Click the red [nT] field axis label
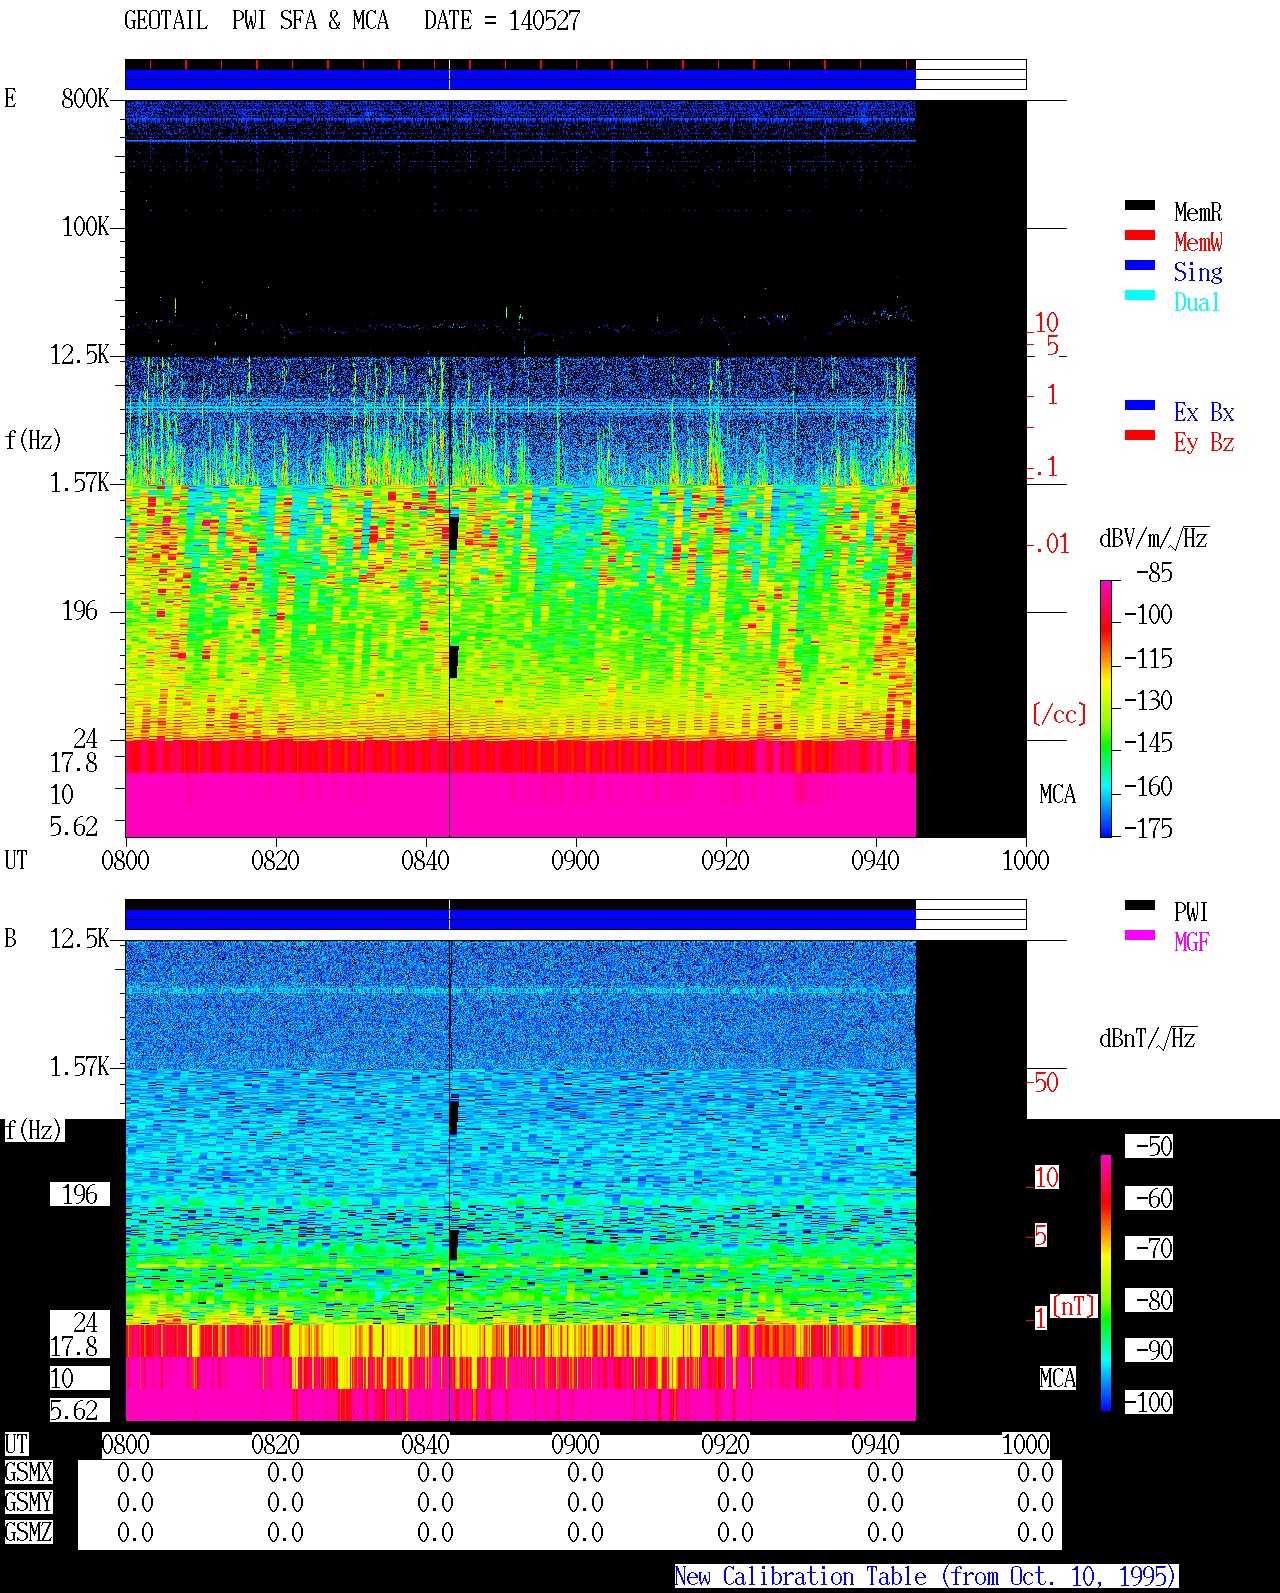This screenshot has height=1593, width=1280. coord(1074,1306)
